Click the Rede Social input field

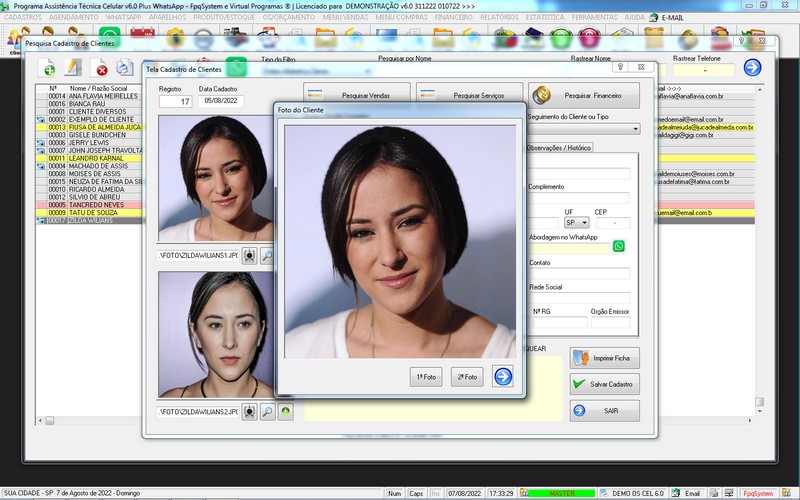pos(579,298)
